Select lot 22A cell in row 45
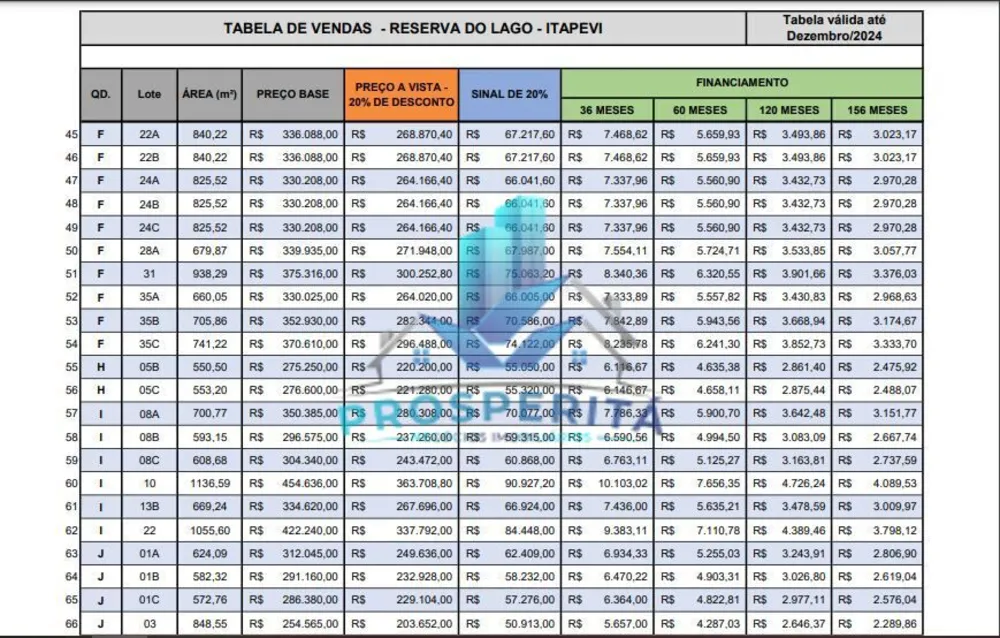 point(149,135)
